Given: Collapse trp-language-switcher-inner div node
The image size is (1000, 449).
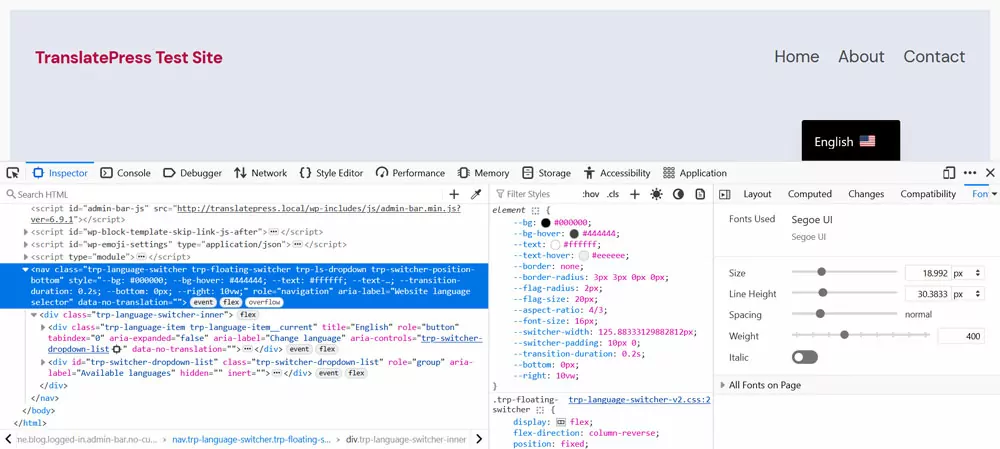Looking at the screenshot, I should tap(34, 314).
